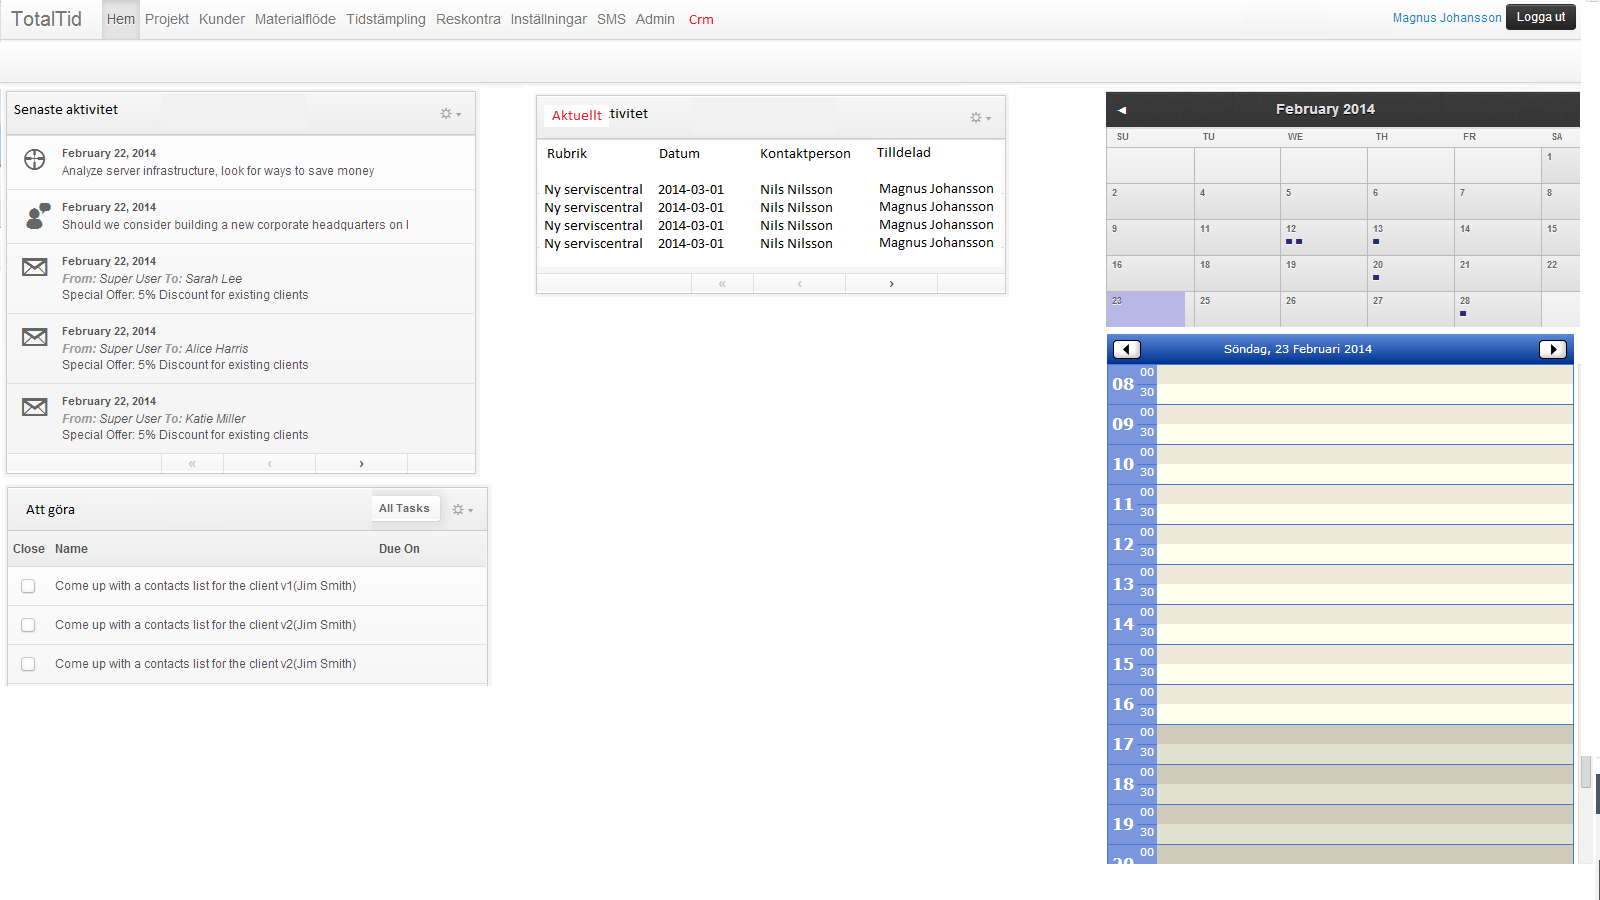Go to next page in Senaste aktivitet

pyautogui.click(x=361, y=464)
